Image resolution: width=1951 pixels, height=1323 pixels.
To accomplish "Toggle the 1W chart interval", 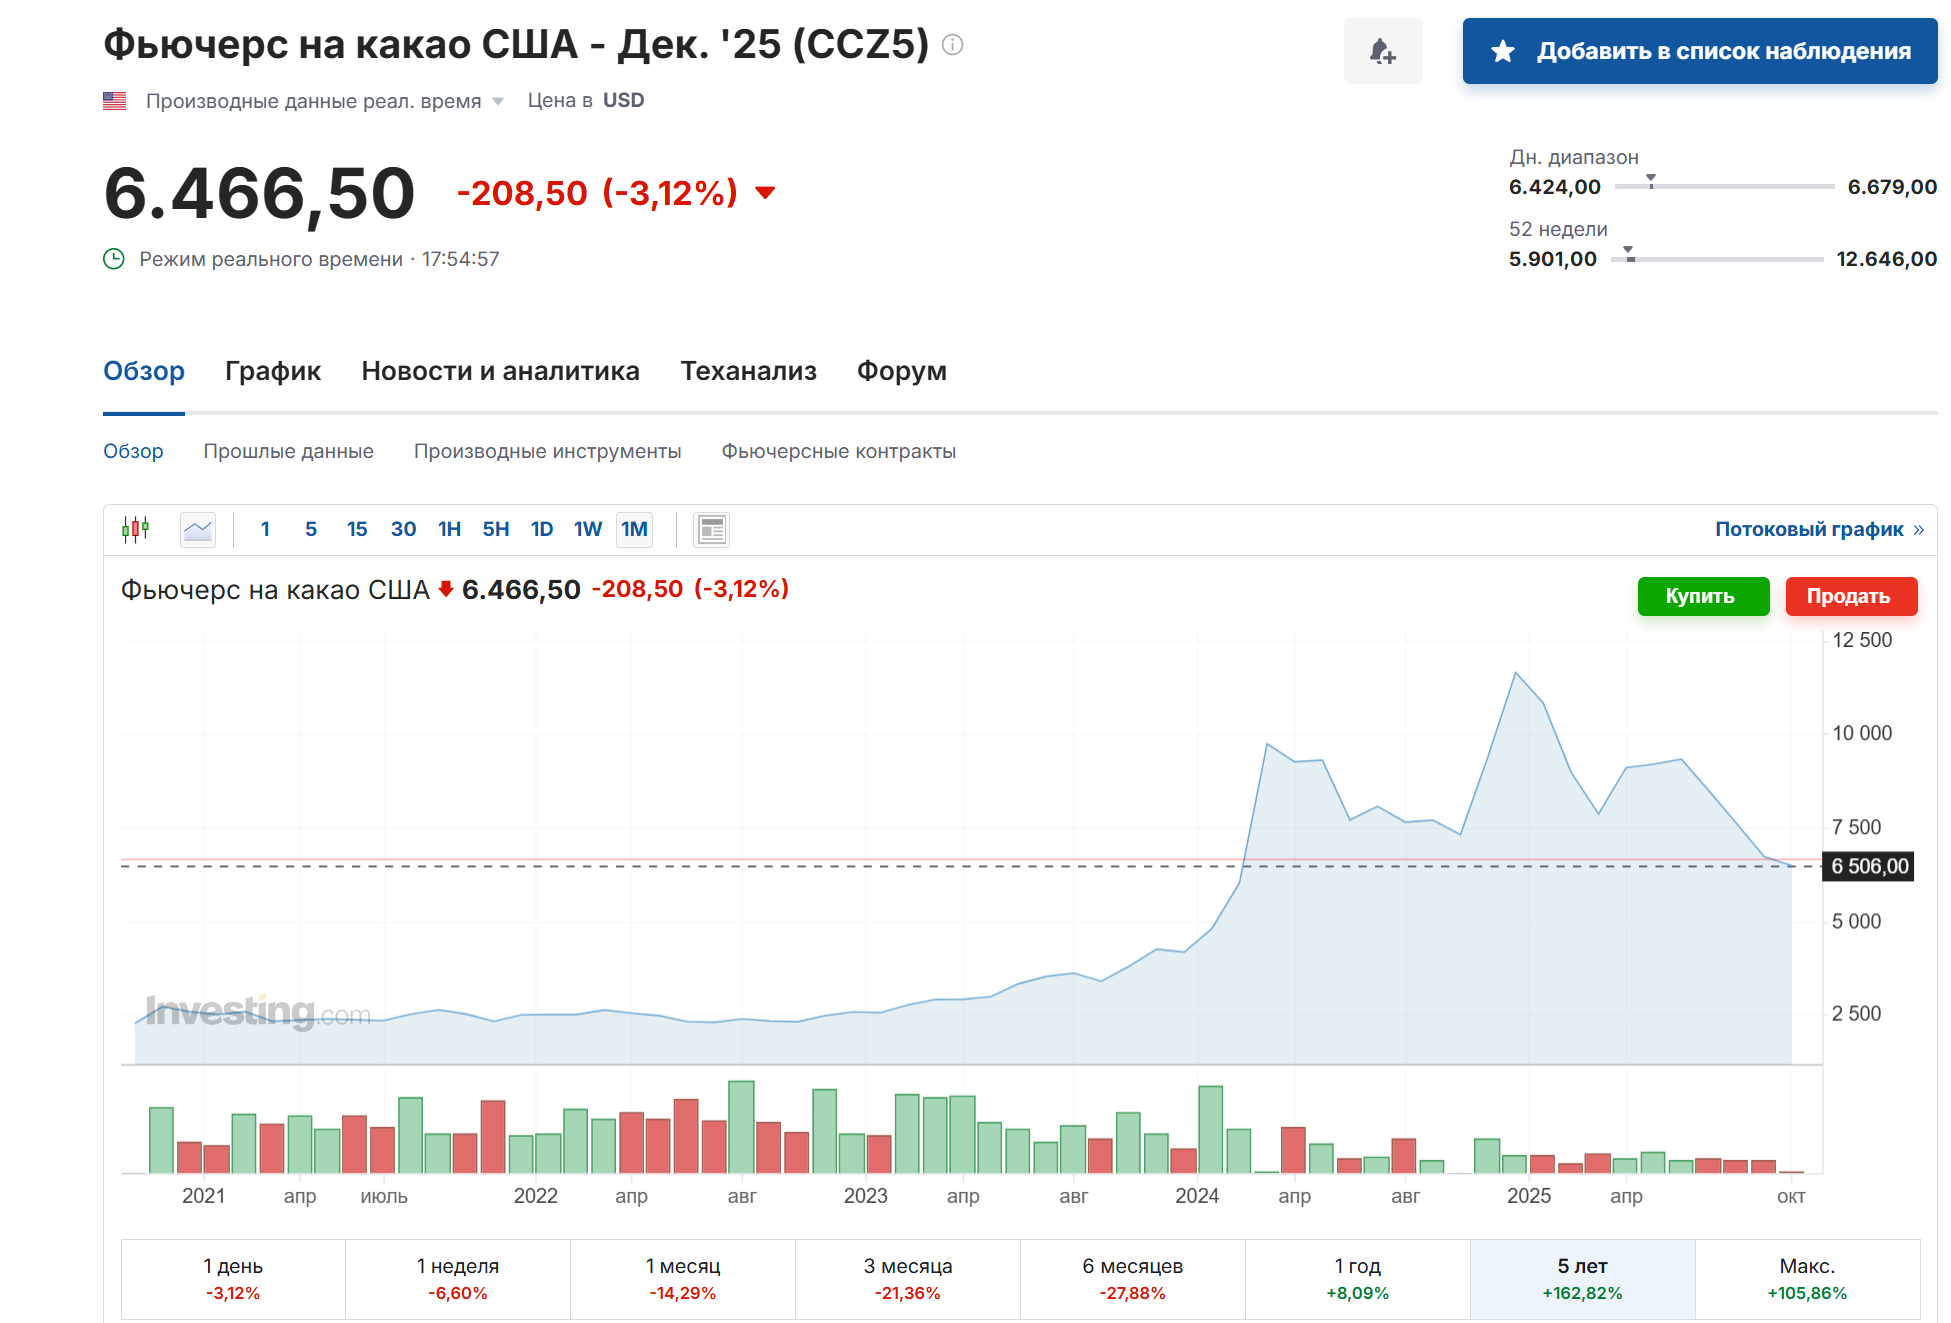I will 587,529.
